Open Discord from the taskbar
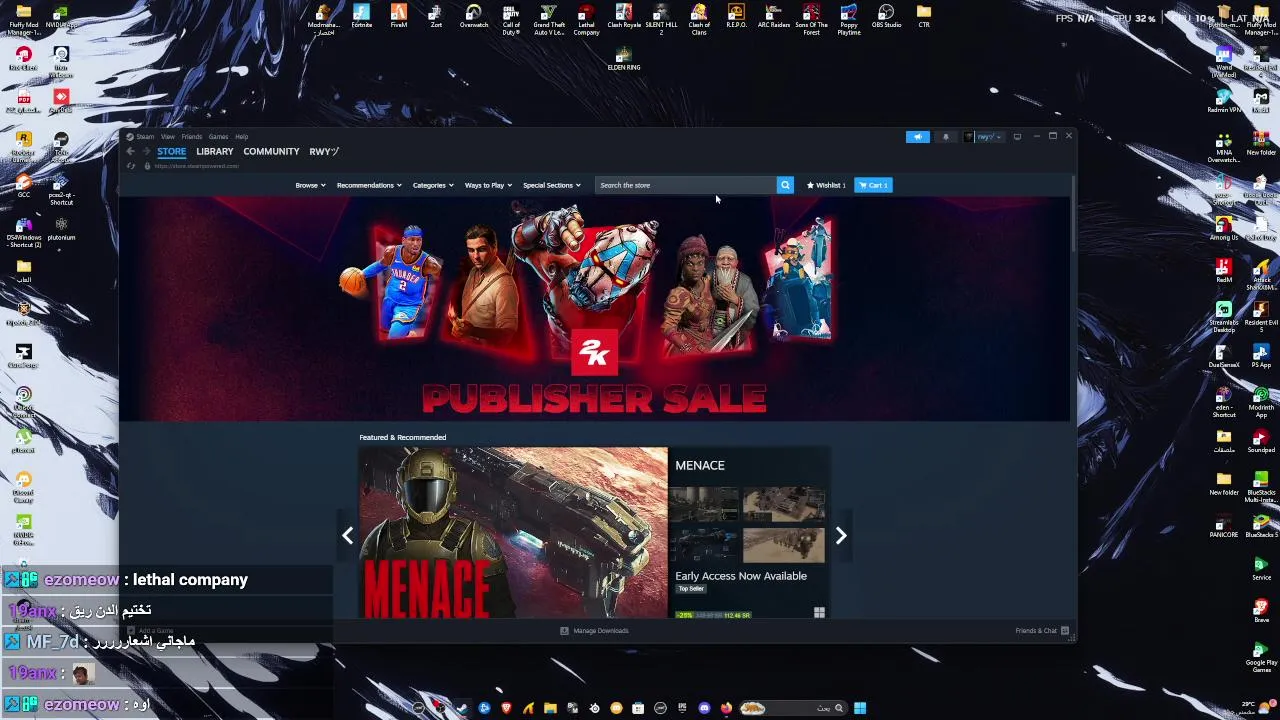 point(704,708)
